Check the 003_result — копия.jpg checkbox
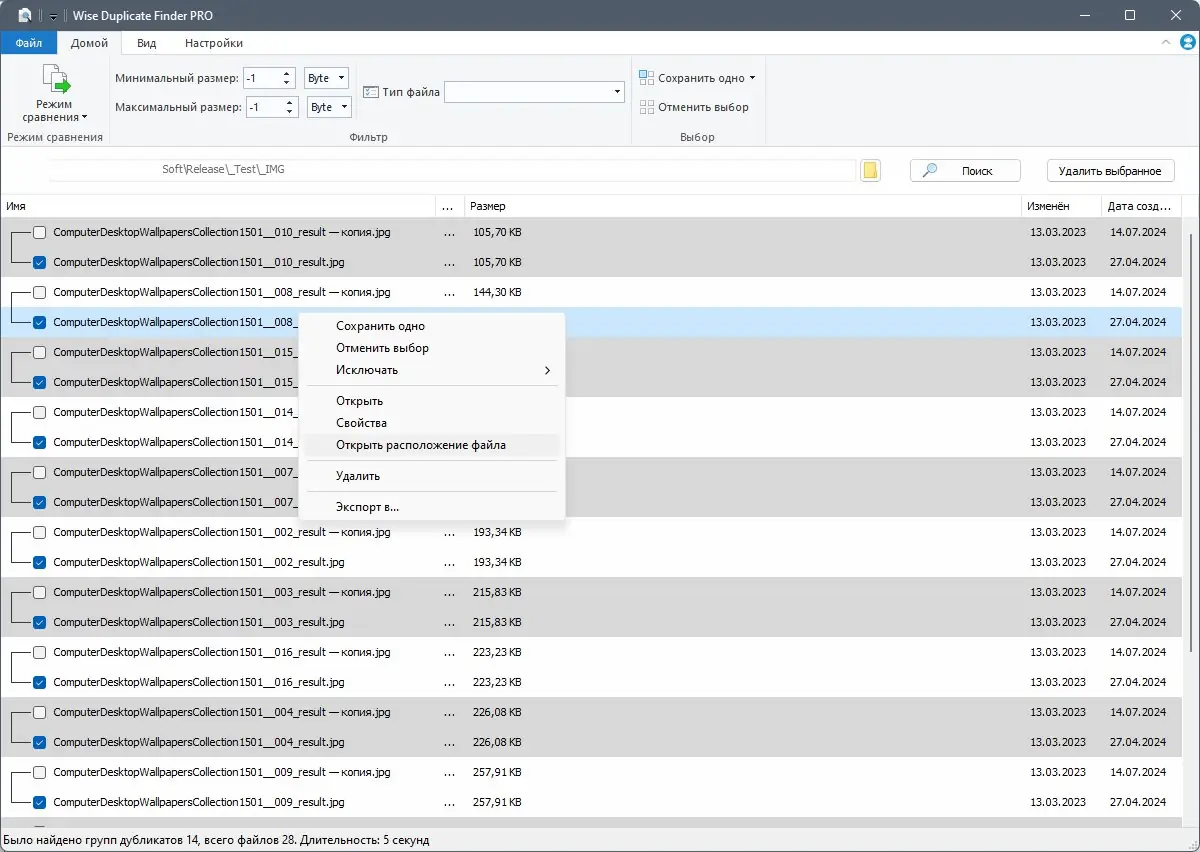Image resolution: width=1200 pixels, height=852 pixels. click(x=39, y=592)
